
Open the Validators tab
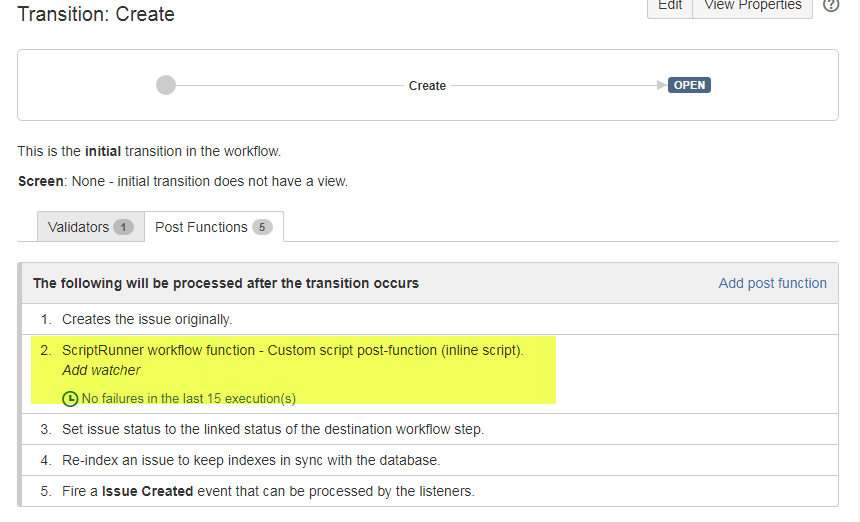point(79,227)
